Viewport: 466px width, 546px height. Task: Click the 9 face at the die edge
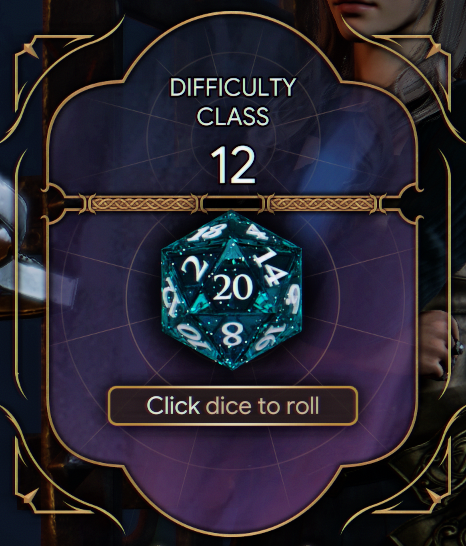click(x=293, y=298)
